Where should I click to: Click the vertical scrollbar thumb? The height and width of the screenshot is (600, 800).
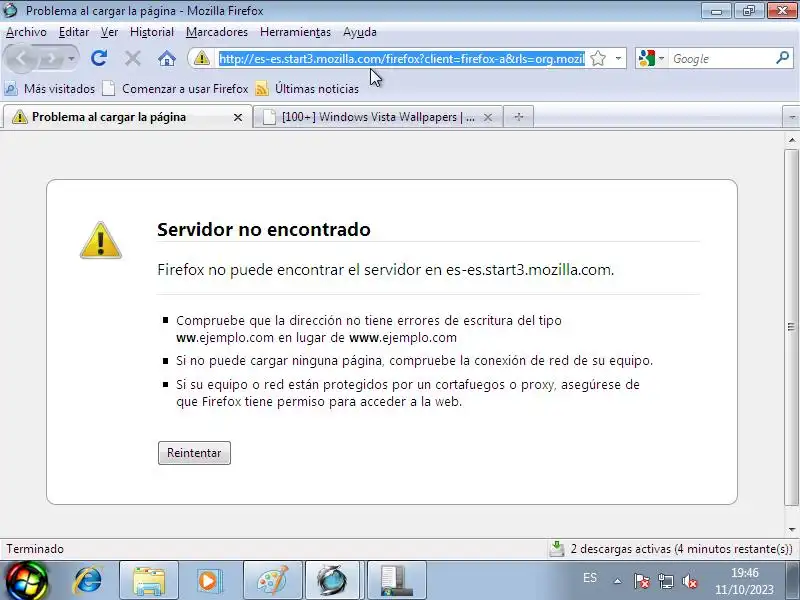(792, 327)
